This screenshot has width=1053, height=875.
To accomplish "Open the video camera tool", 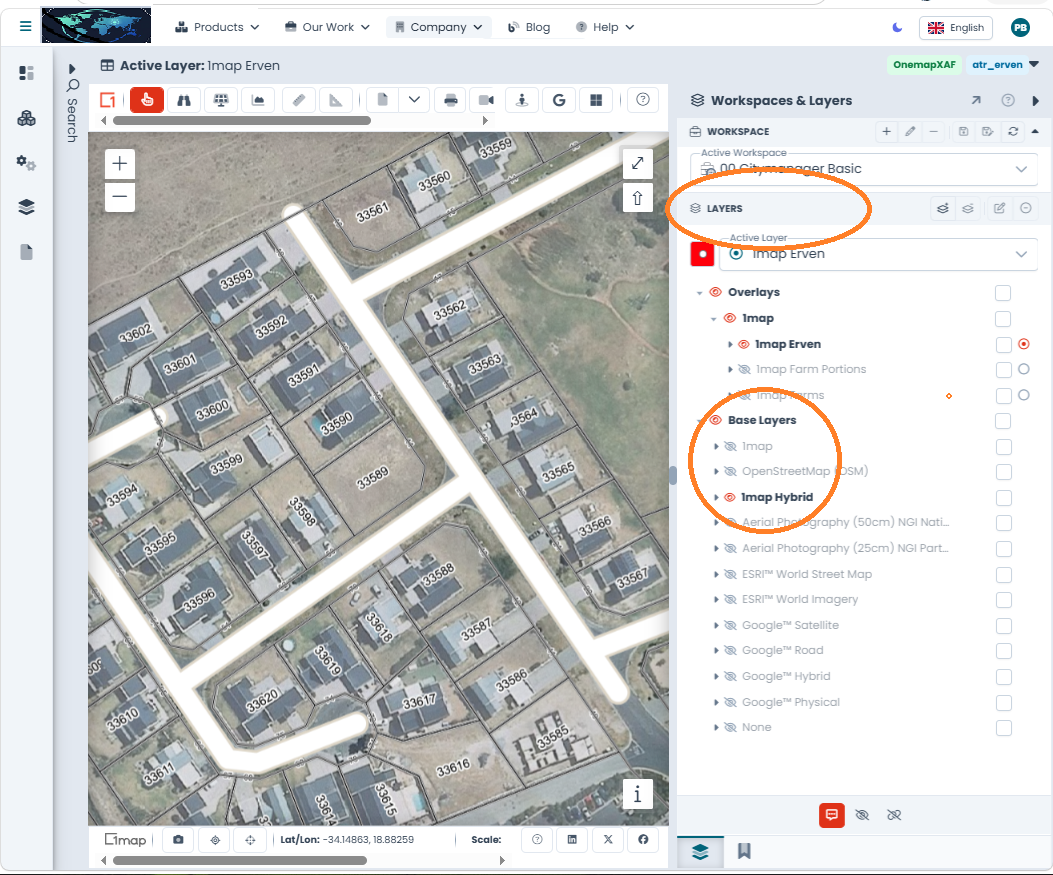I will click(x=486, y=100).
